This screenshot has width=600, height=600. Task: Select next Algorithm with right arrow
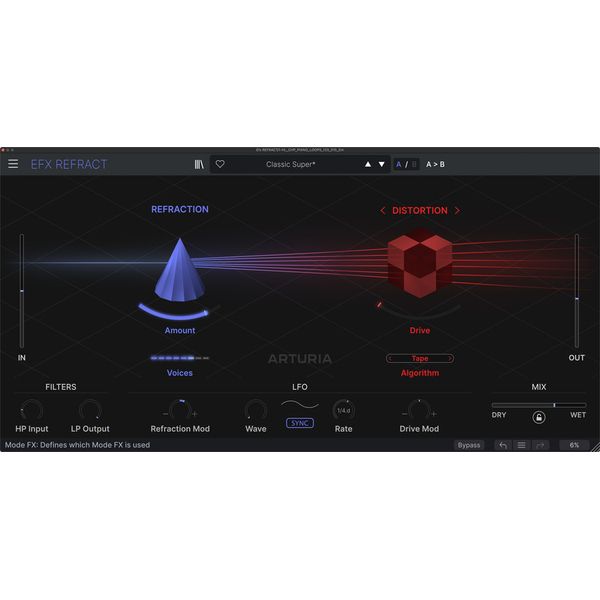[450, 359]
